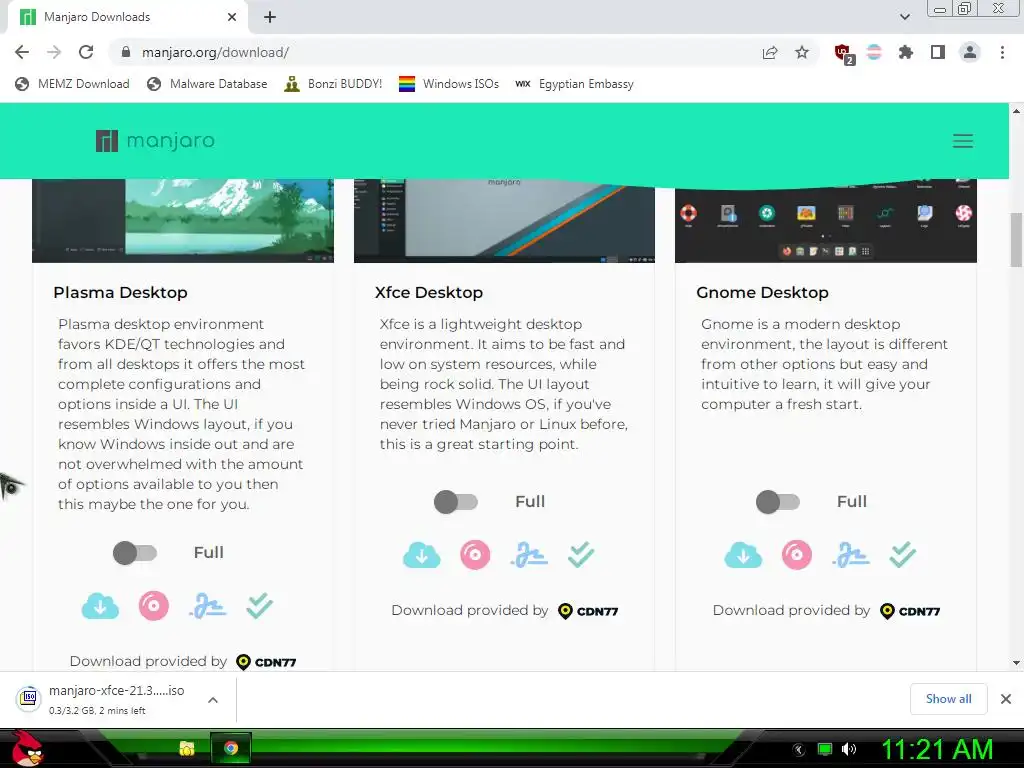Image resolution: width=1024 pixels, height=768 pixels.
Task: Click the 11:21 AM taskbar clock
Action: coord(937,750)
